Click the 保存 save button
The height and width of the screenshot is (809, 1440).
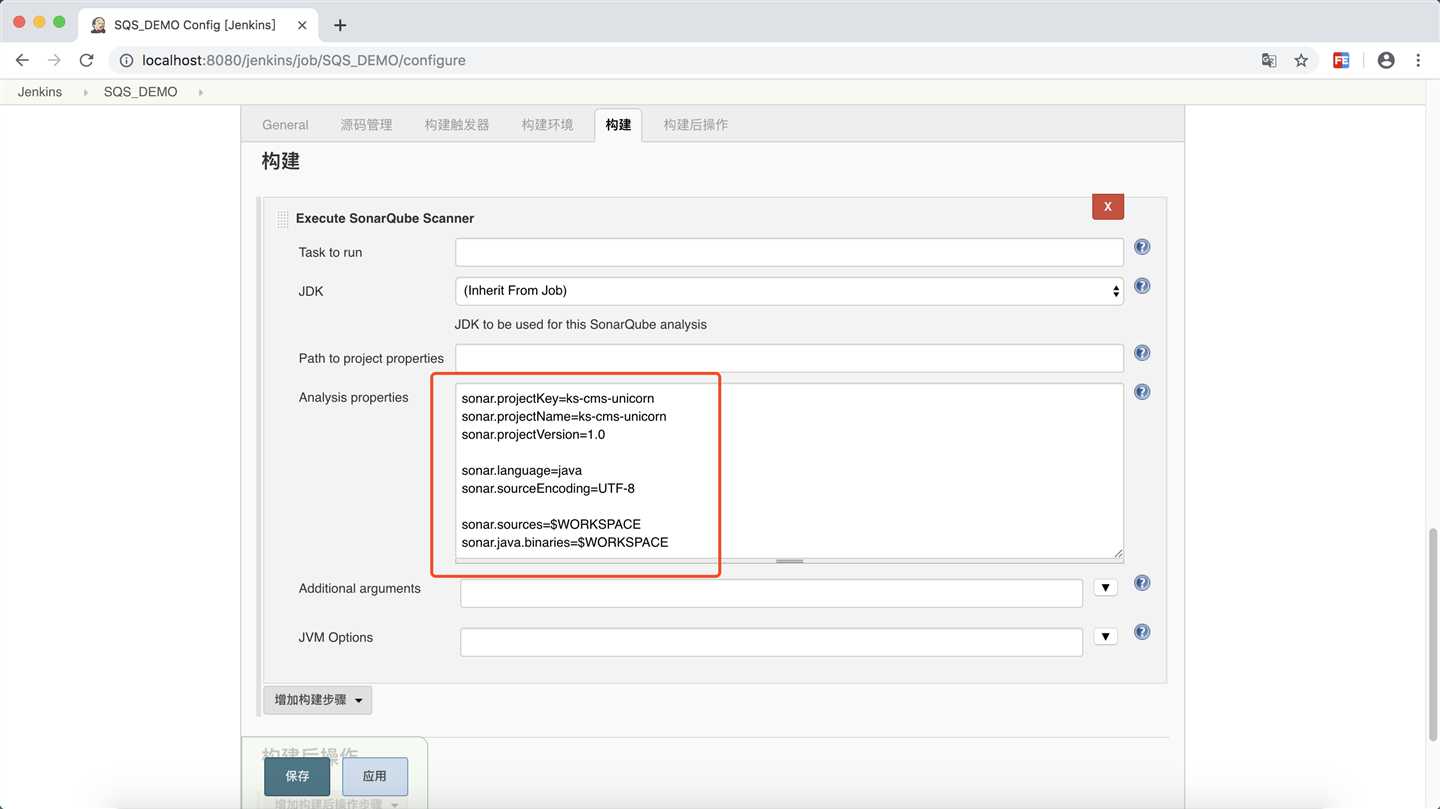[297, 776]
